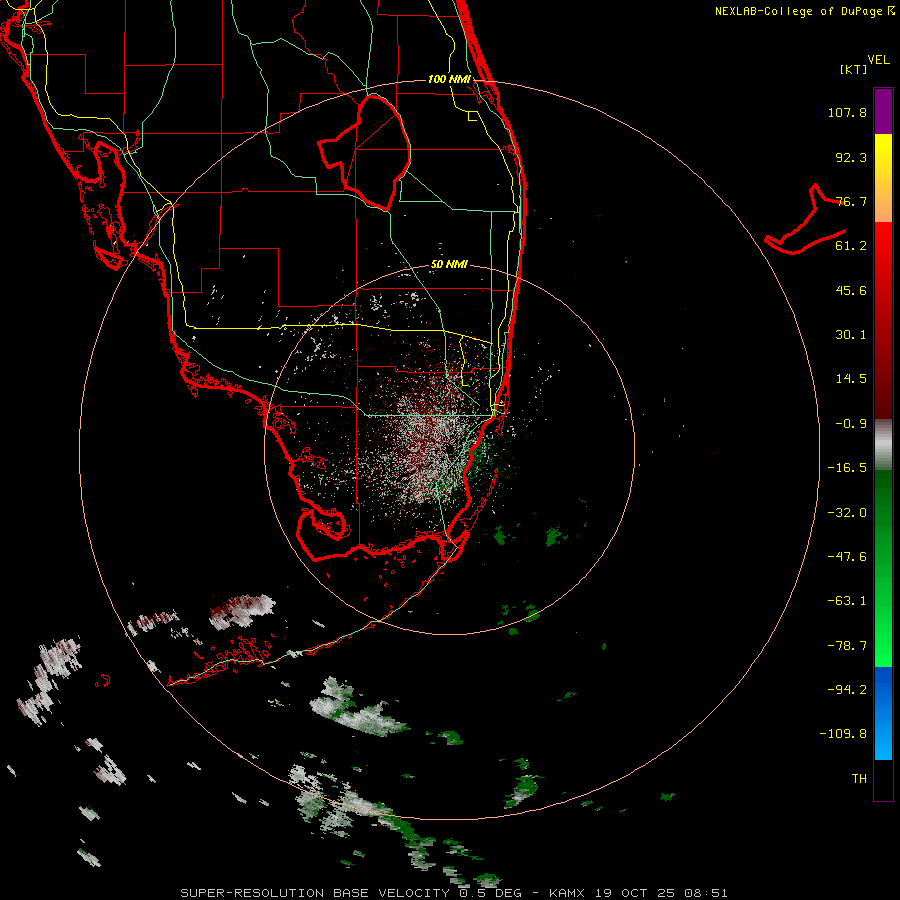Click the -0.9 scale value
Viewport: 900px width, 900px height.
click(851, 424)
